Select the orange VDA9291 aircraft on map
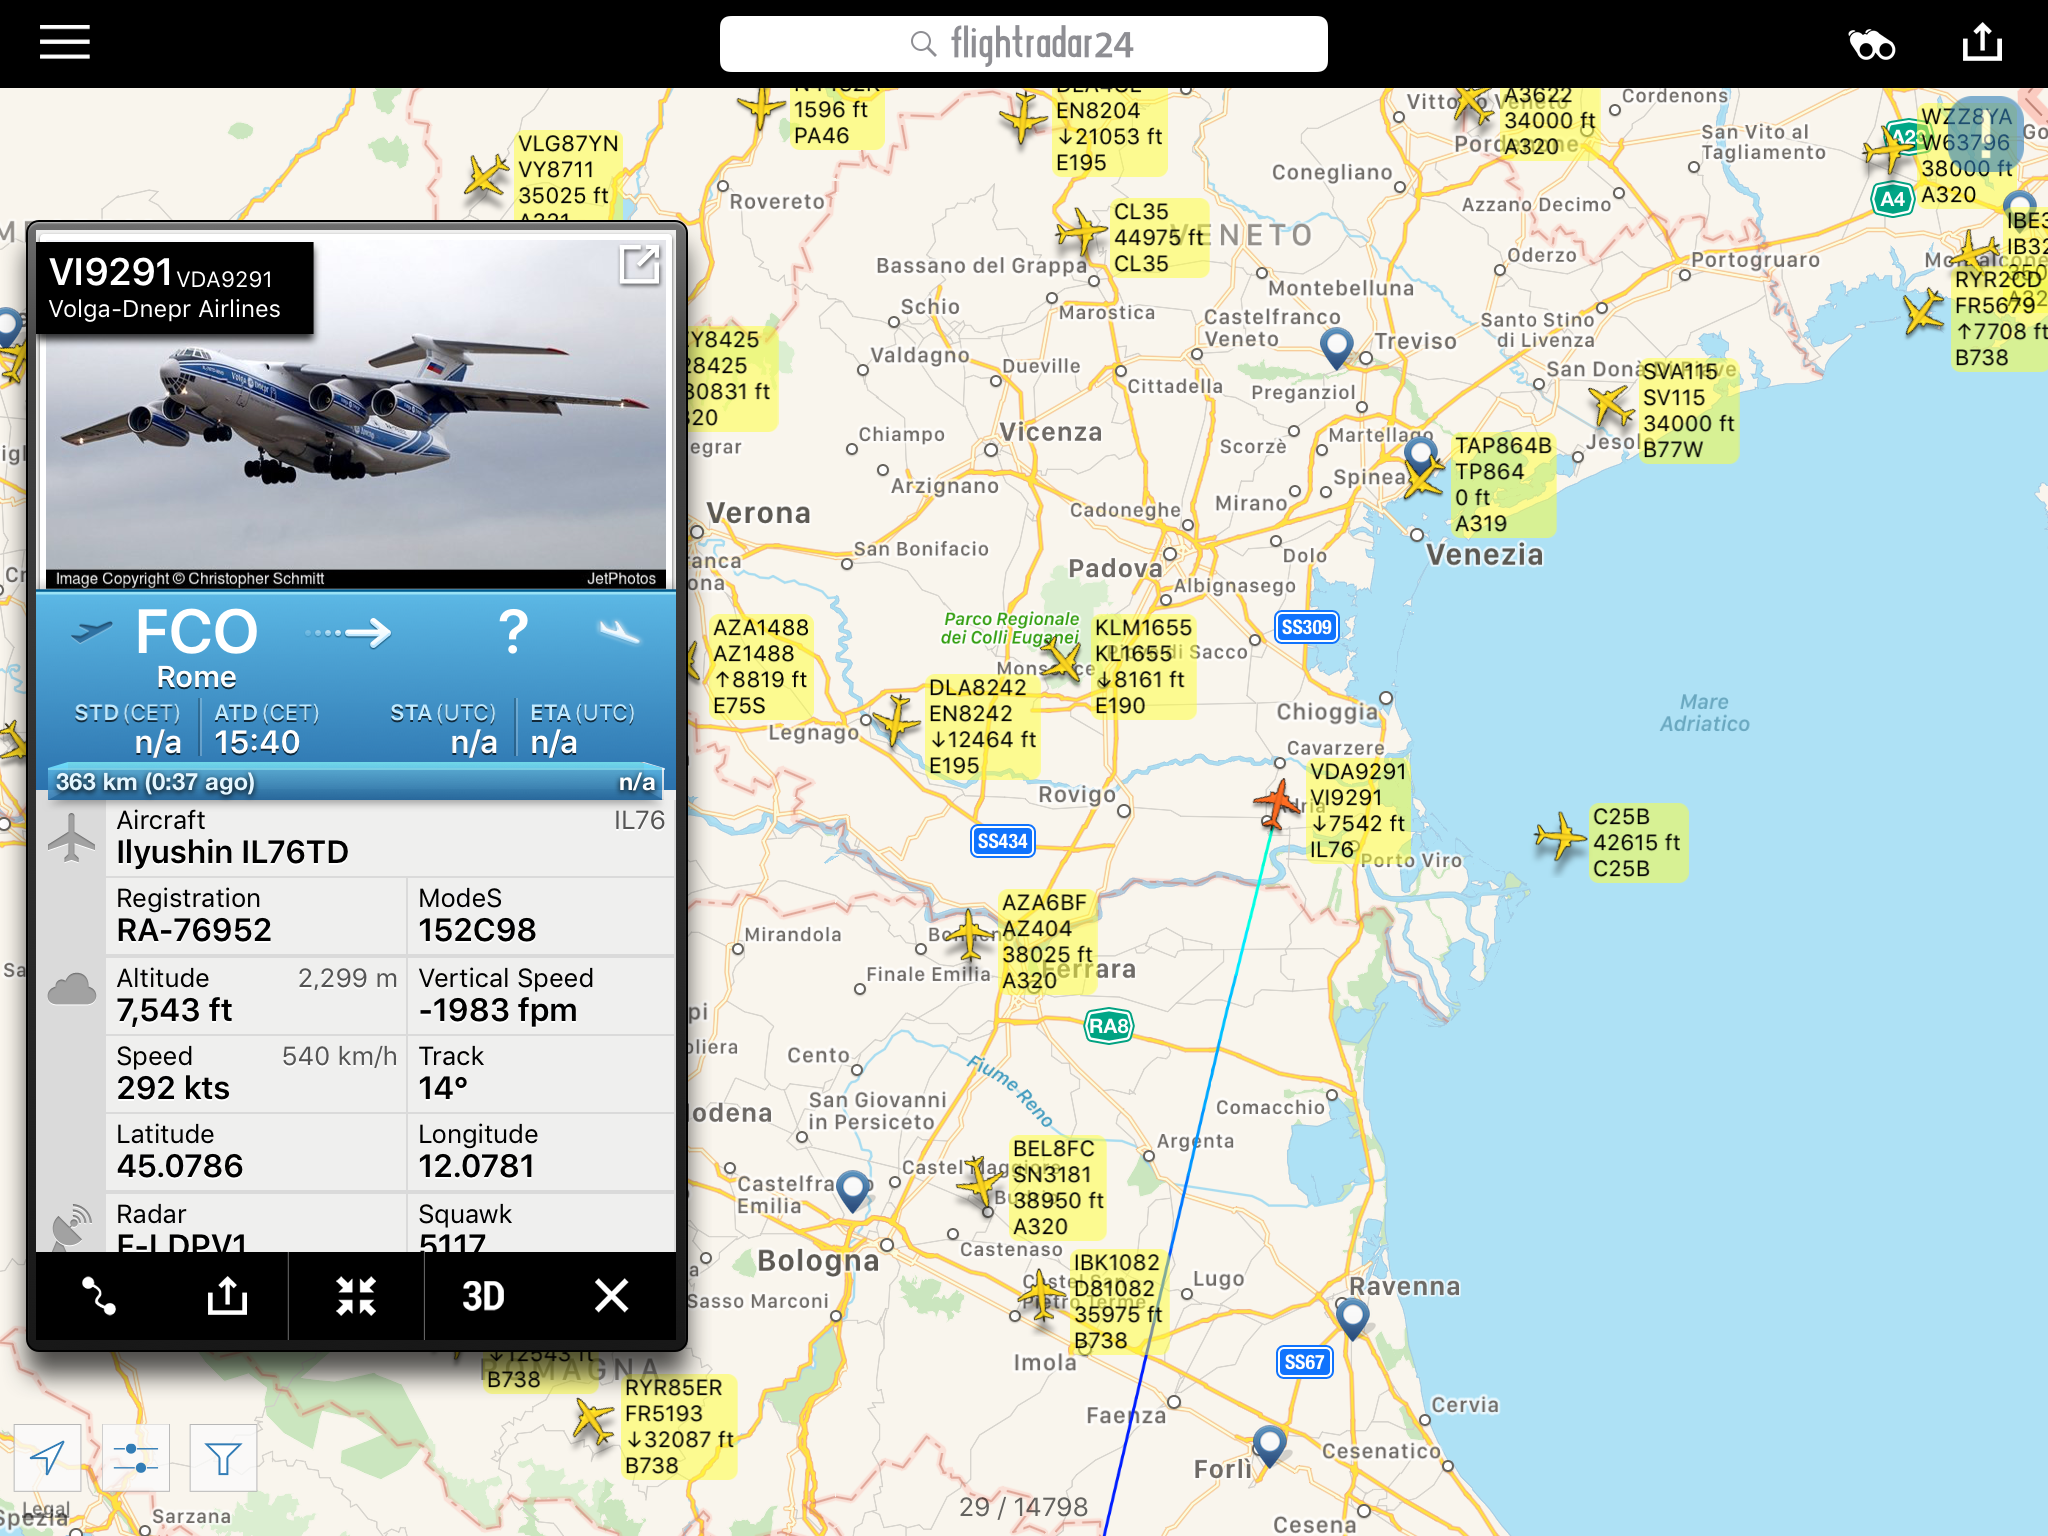The image size is (2048, 1536). pos(1277,804)
